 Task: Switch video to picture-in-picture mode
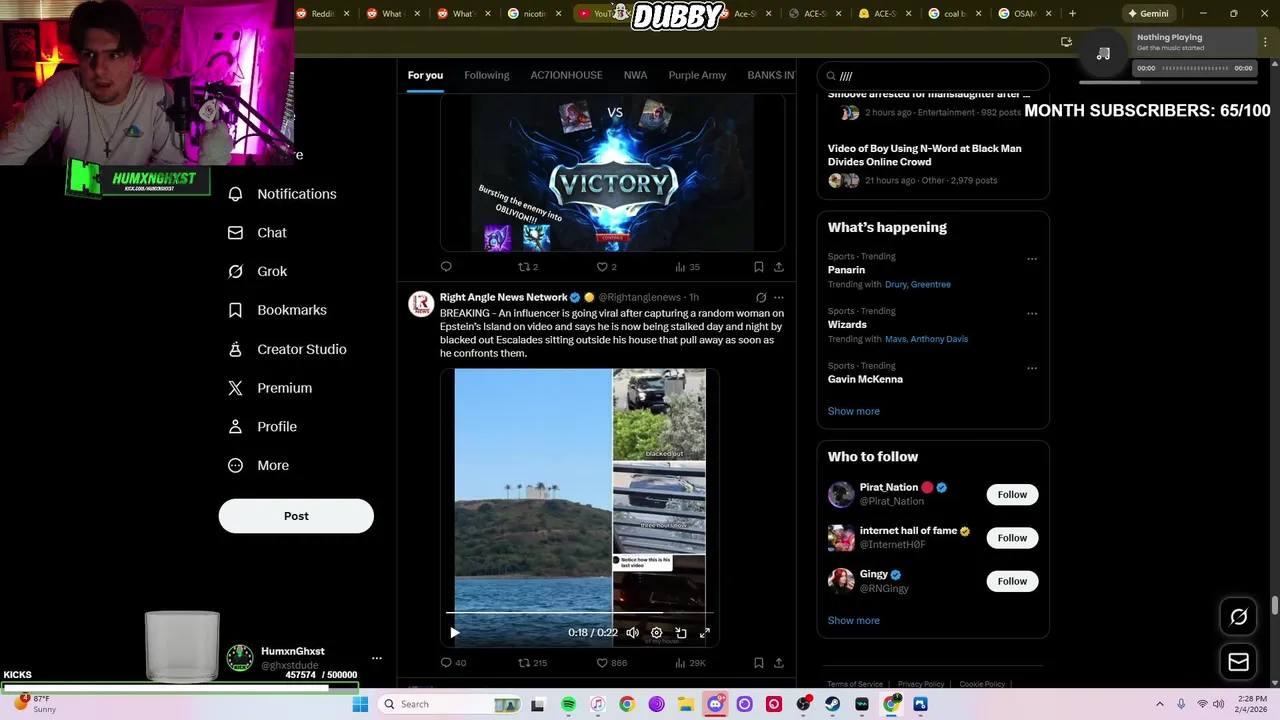pyautogui.click(x=681, y=632)
